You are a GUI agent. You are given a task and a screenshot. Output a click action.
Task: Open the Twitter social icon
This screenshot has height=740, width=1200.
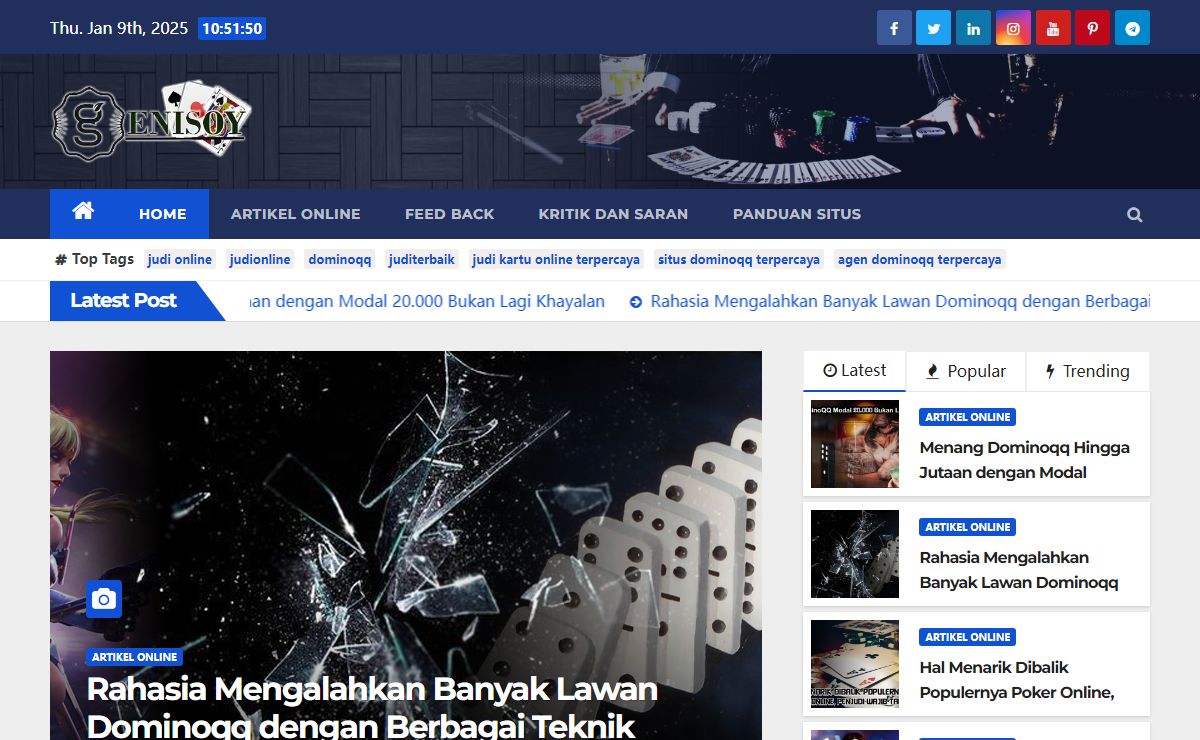pos(933,27)
